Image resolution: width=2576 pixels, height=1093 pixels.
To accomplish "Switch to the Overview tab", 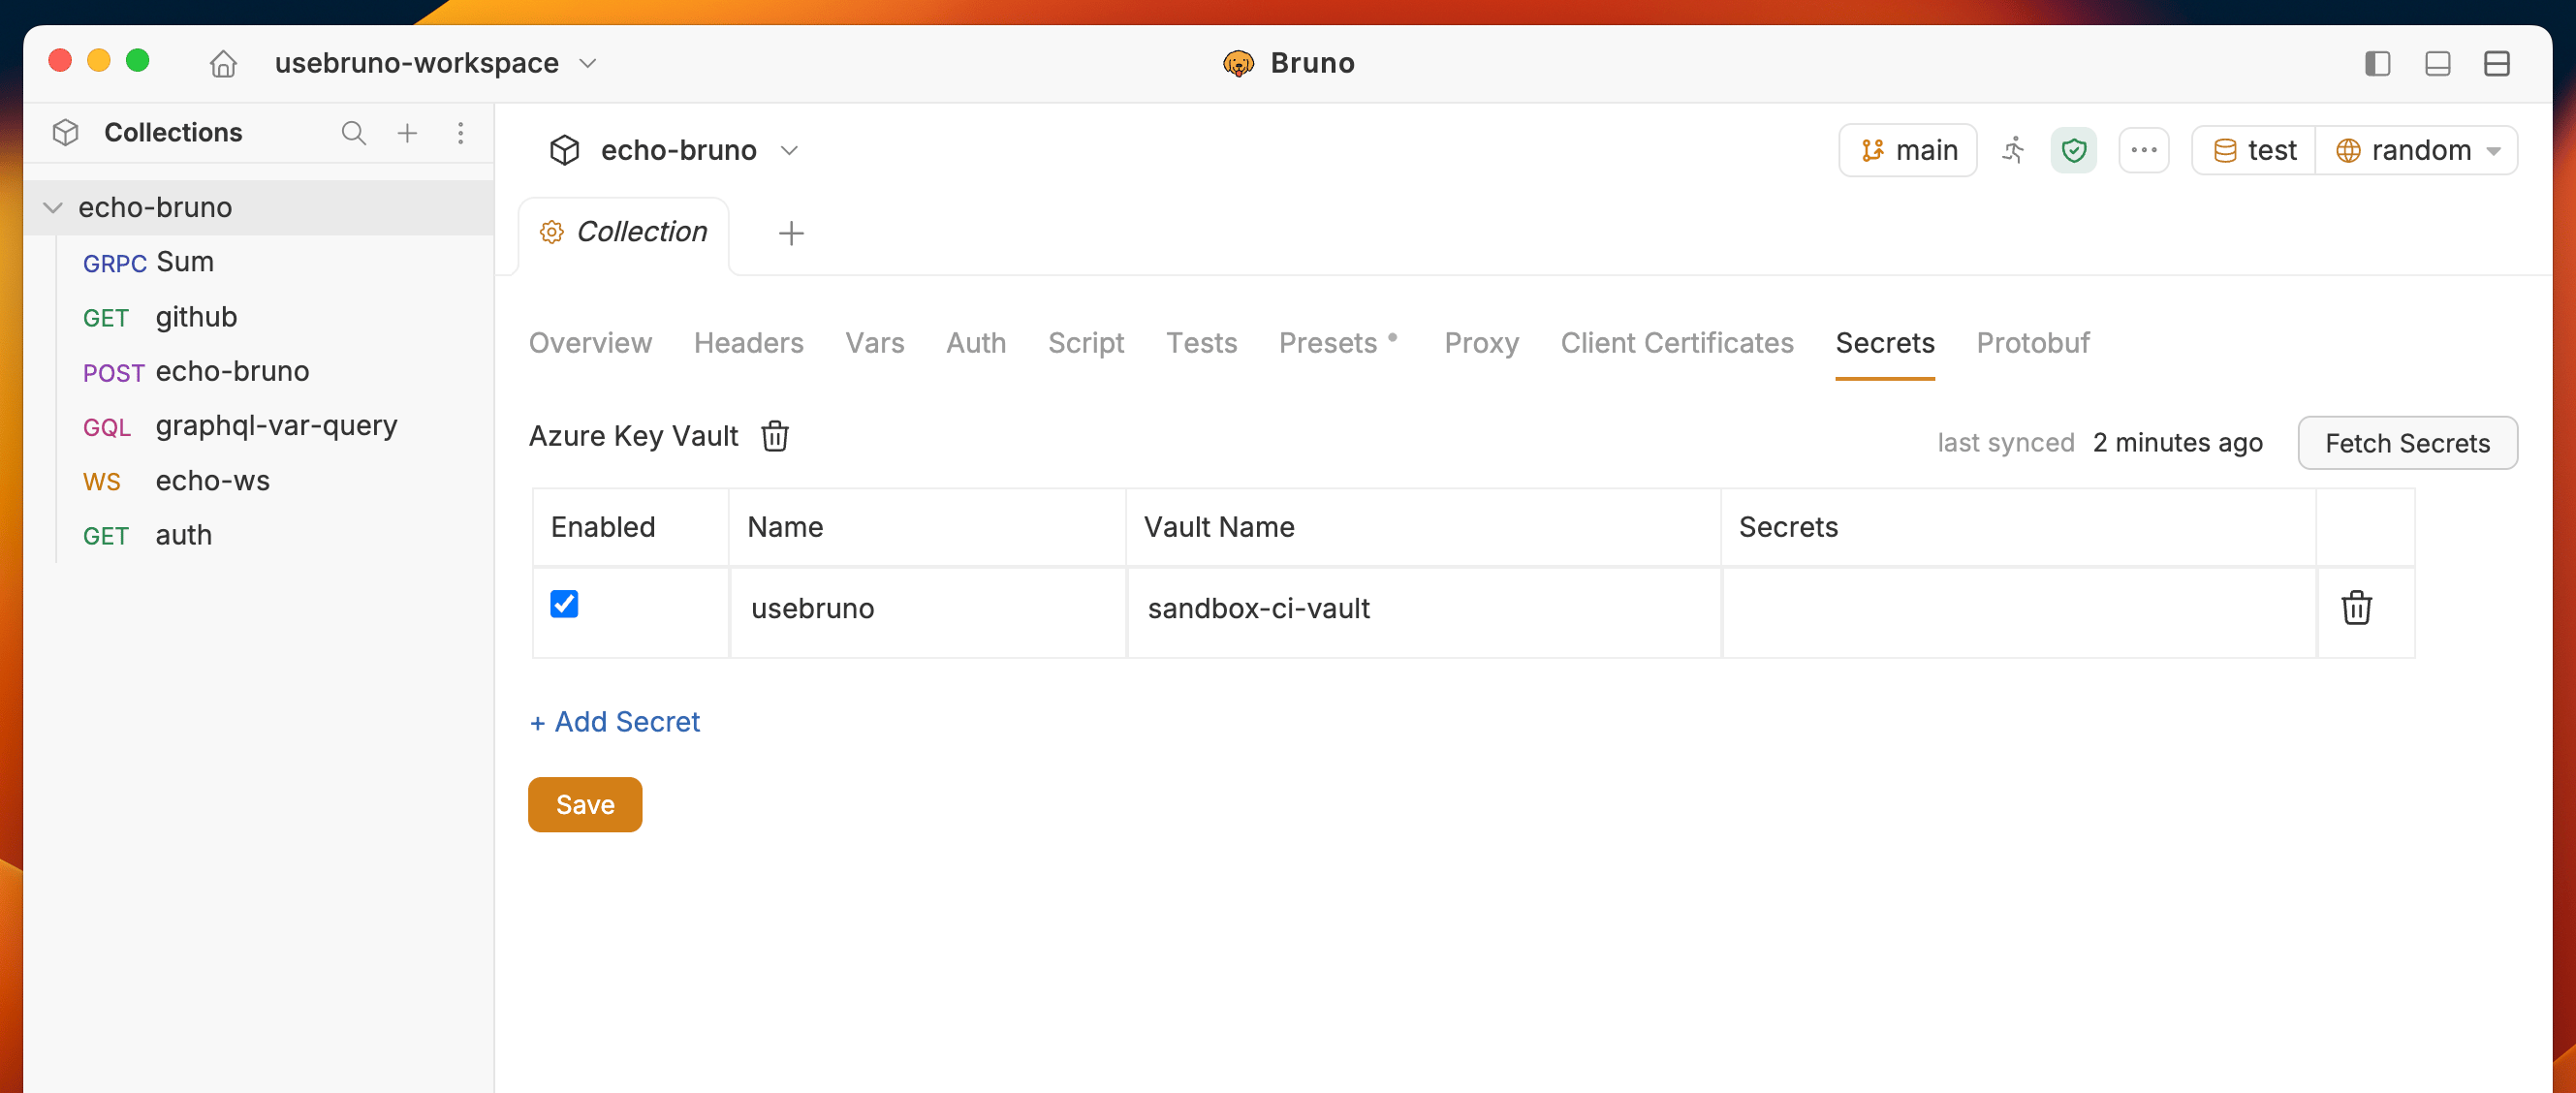I will tap(590, 343).
